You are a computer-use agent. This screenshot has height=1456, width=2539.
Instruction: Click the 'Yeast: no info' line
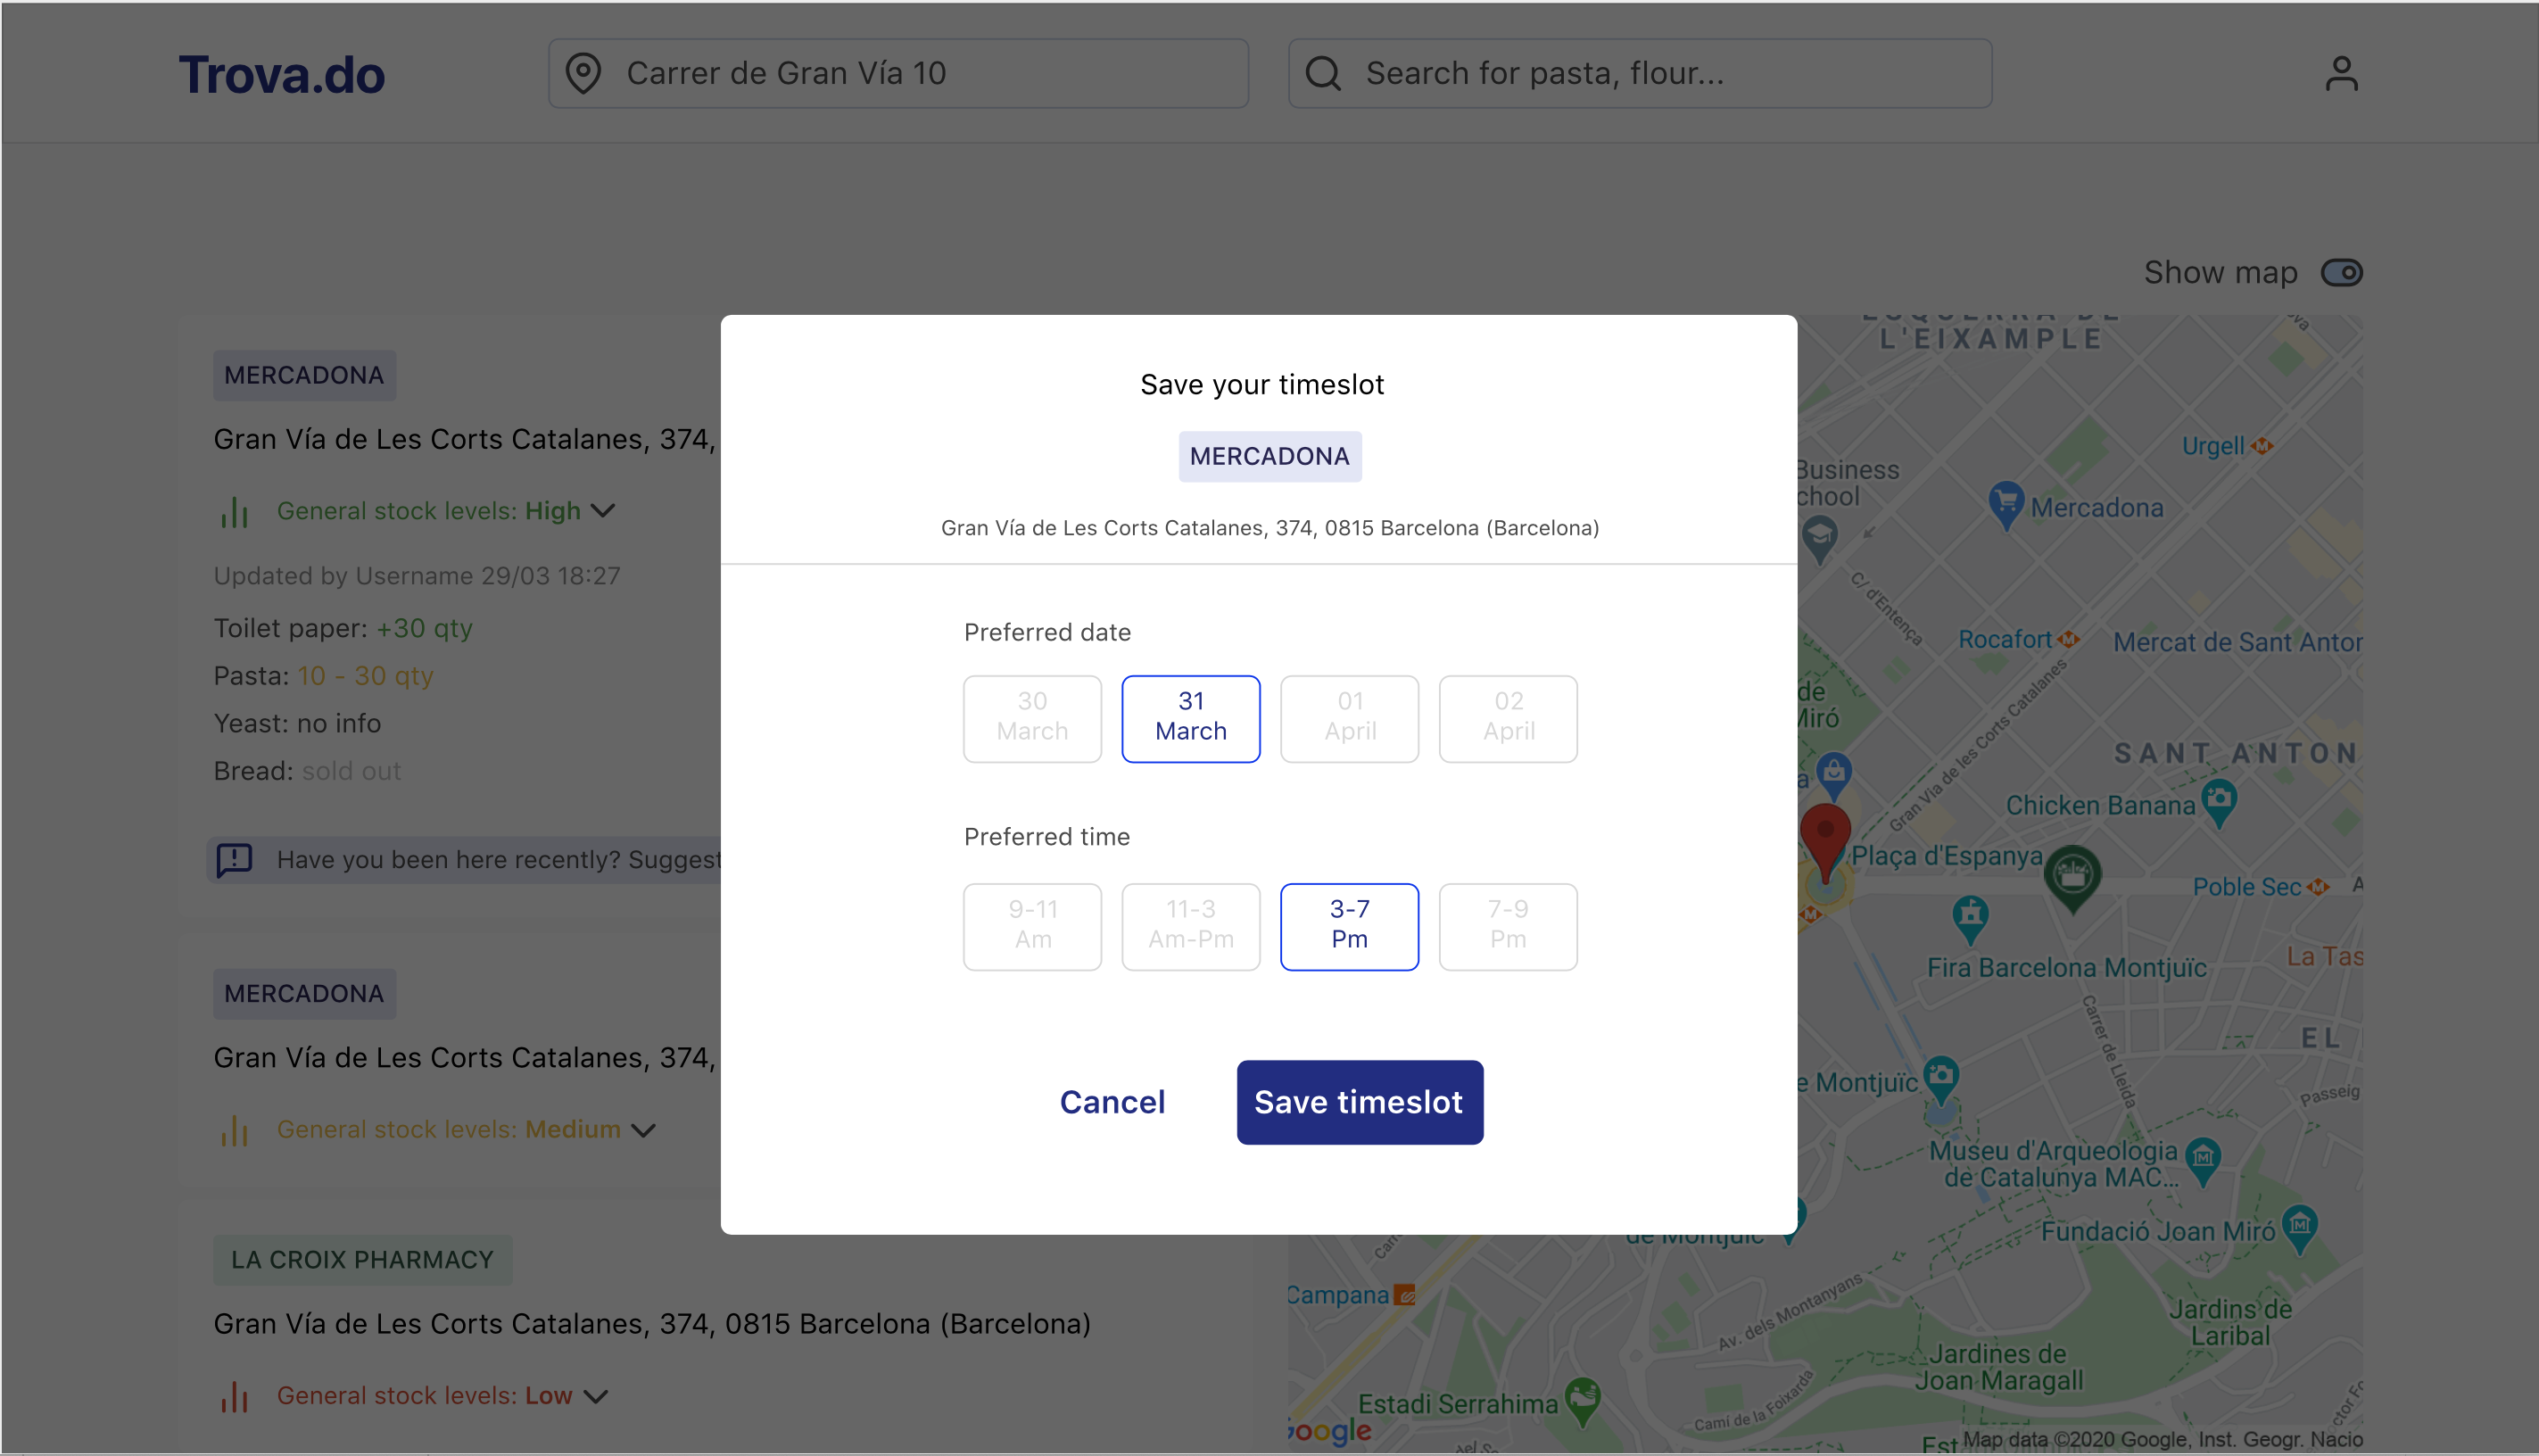pyautogui.click(x=297, y=723)
